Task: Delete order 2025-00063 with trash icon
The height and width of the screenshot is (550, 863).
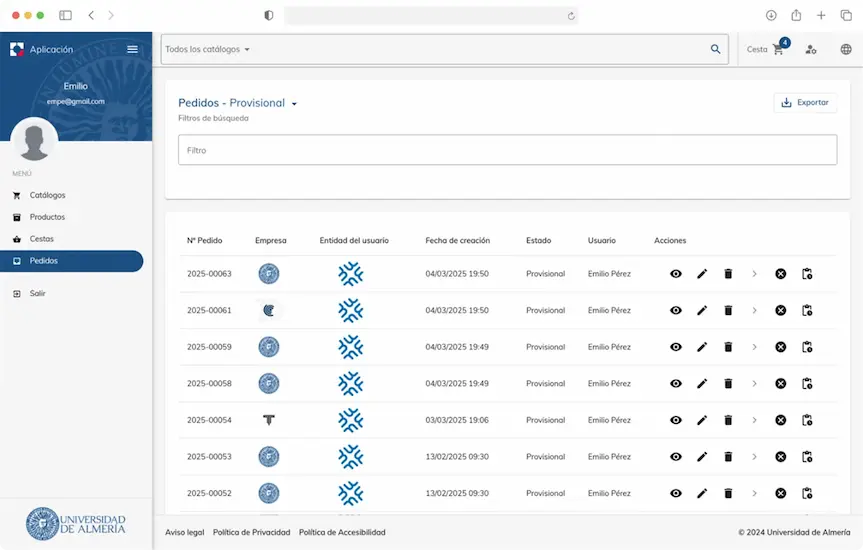Action: click(x=728, y=274)
